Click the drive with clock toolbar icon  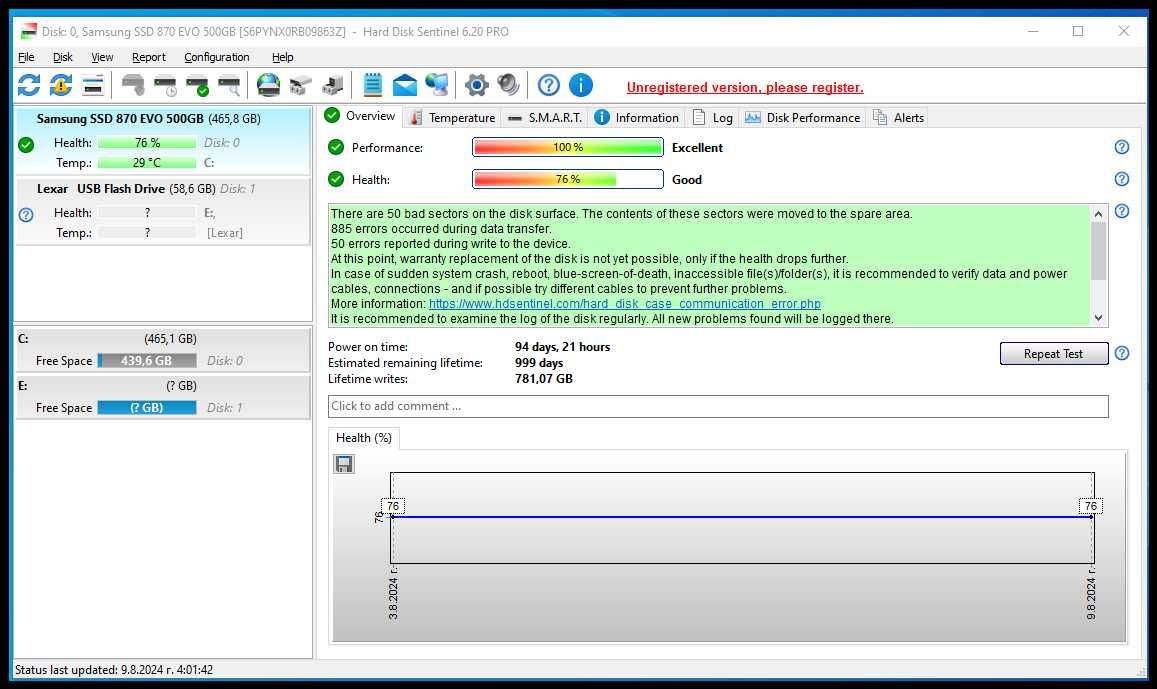[165, 86]
